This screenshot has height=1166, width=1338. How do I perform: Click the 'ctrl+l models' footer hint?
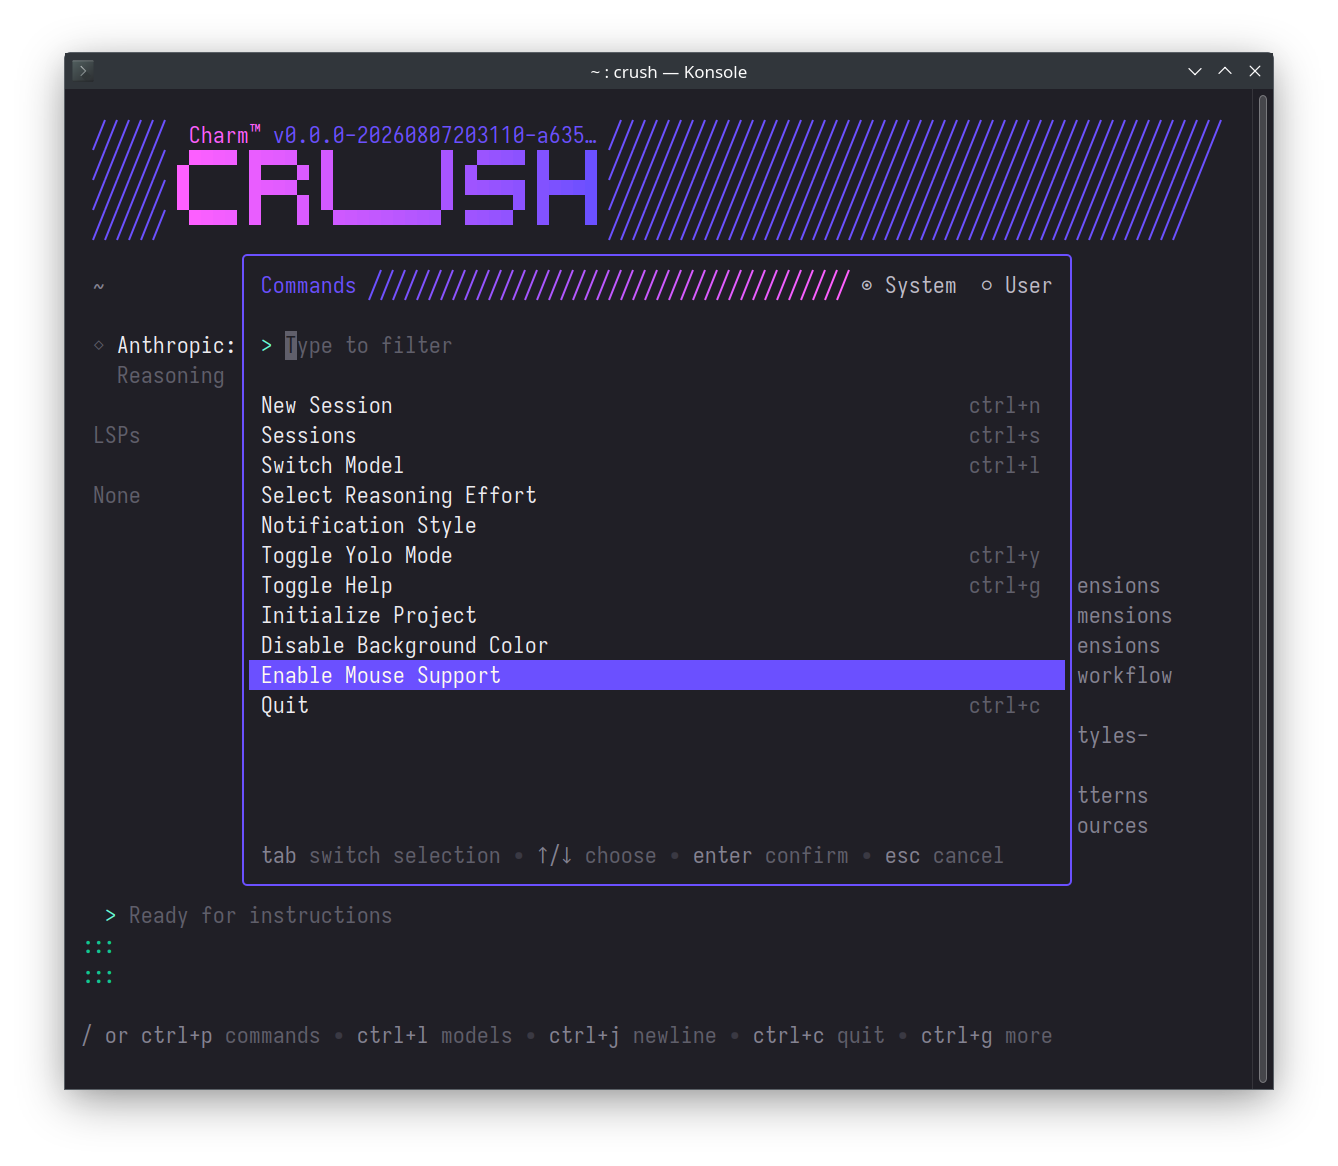pyautogui.click(x=434, y=1036)
